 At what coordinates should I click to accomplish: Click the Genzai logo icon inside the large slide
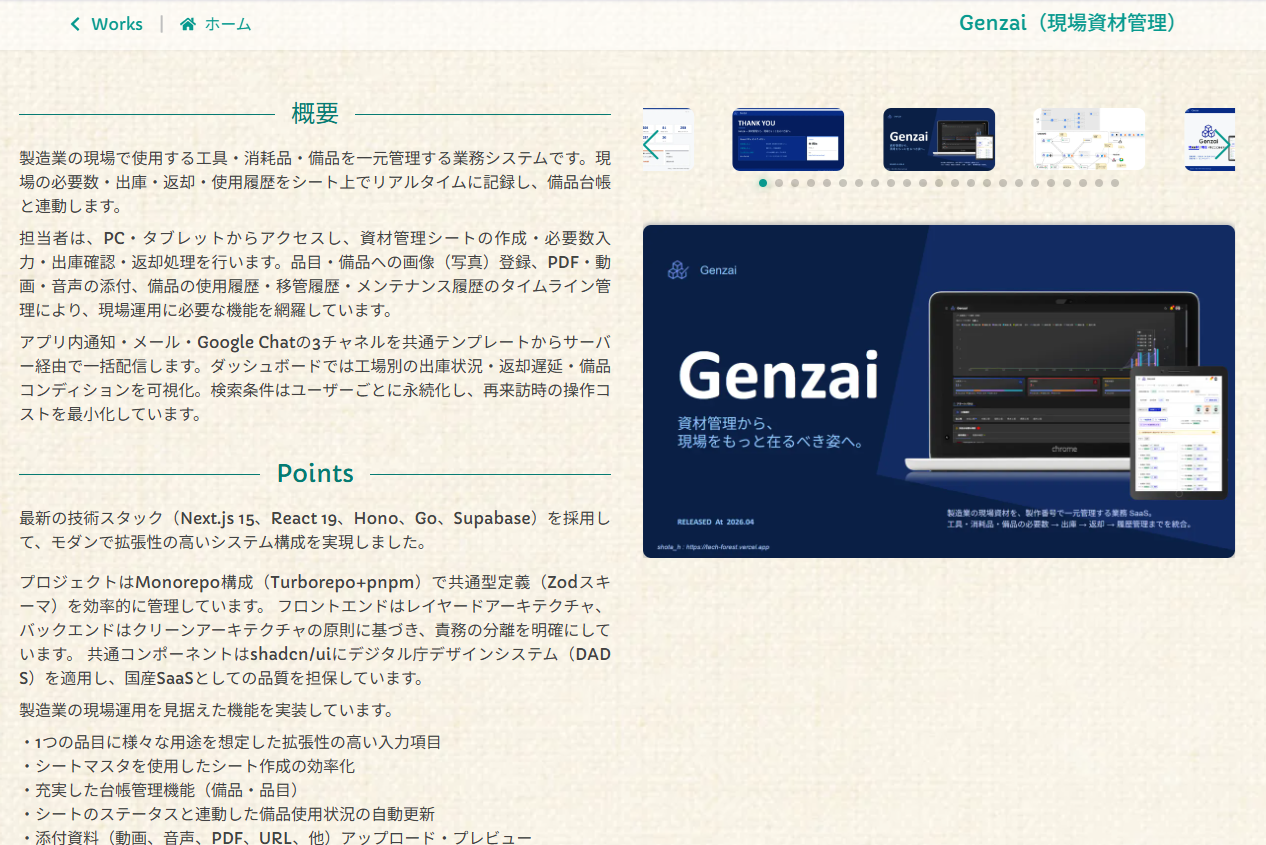point(678,270)
